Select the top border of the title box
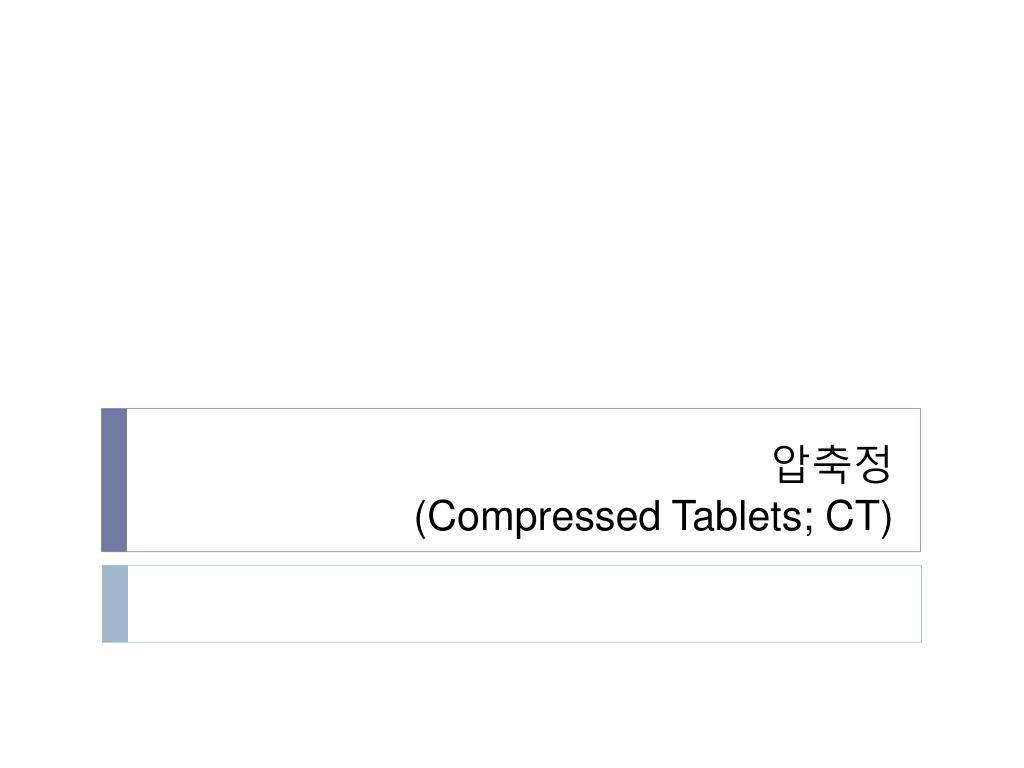The image size is (1024, 768). pyautogui.click(x=511, y=409)
